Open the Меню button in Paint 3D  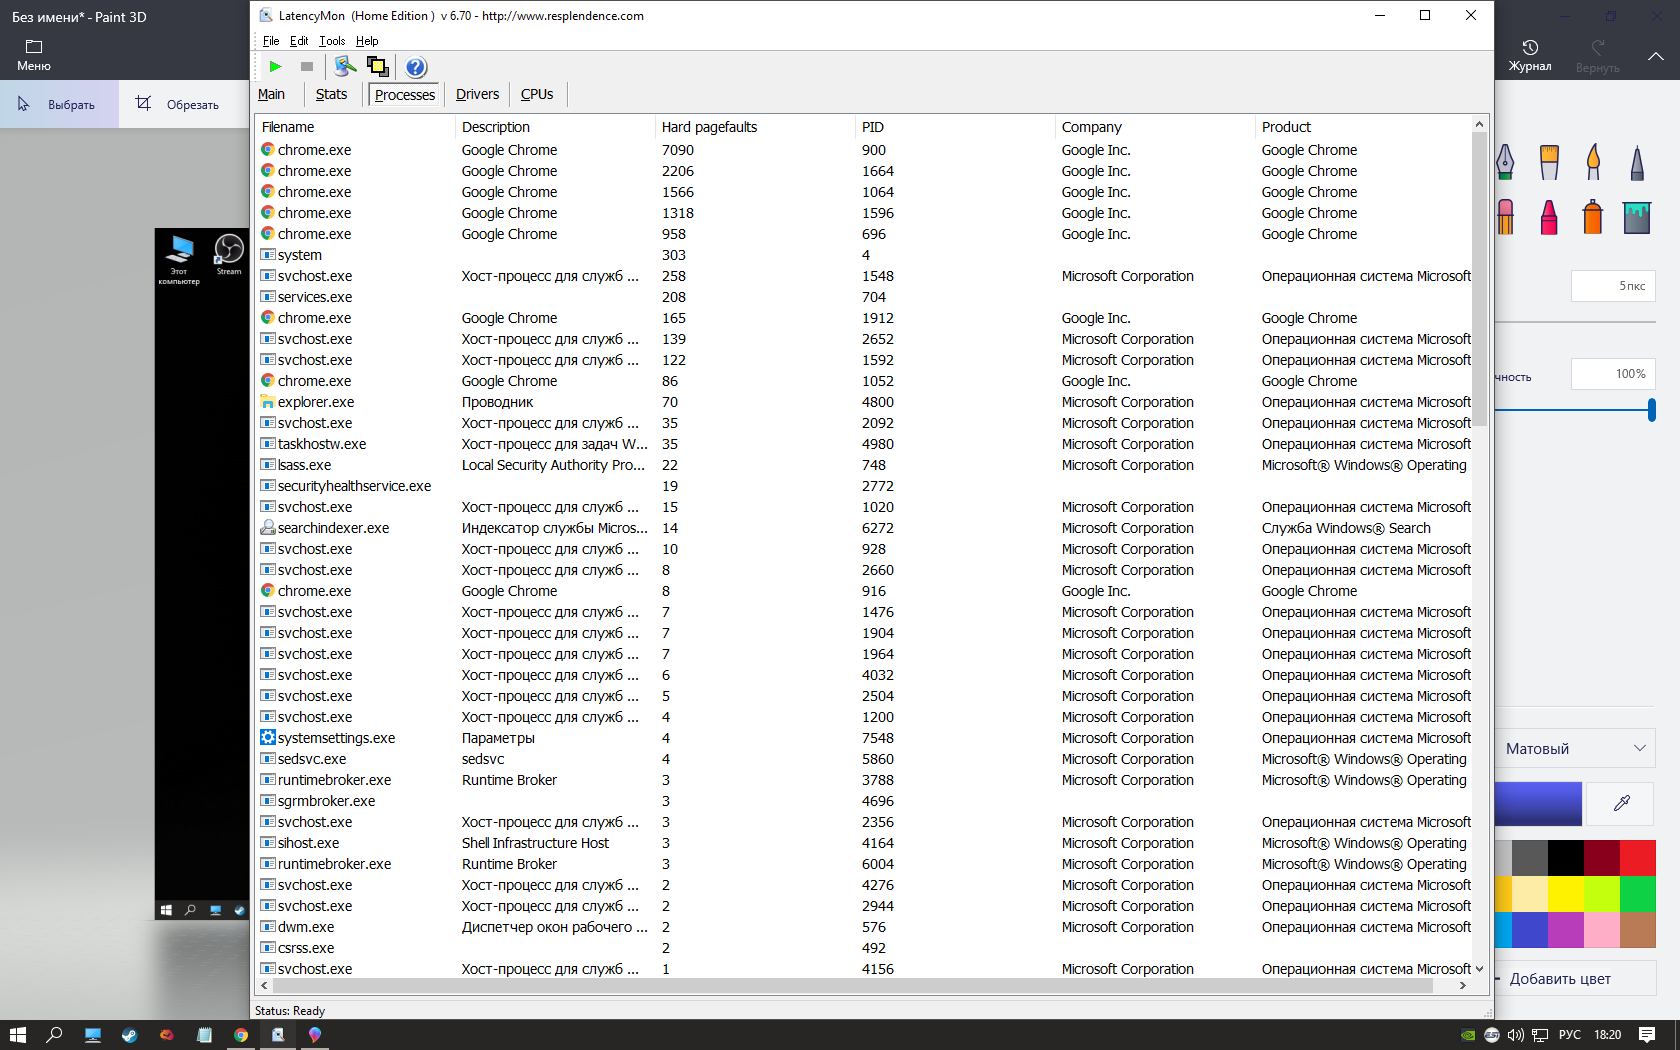pos(34,56)
